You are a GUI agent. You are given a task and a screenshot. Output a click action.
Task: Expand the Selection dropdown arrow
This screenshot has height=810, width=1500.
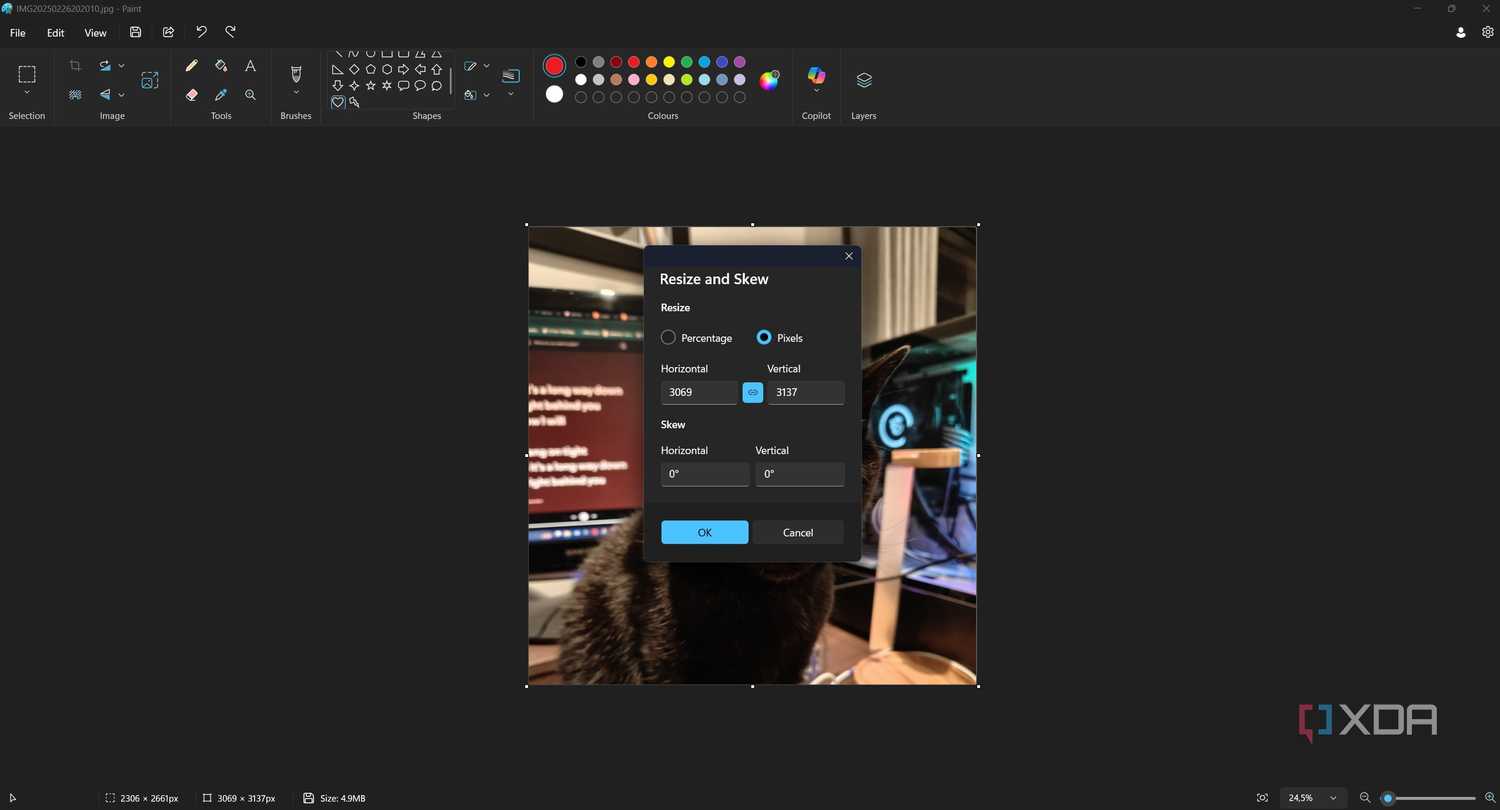pyautogui.click(x=27, y=93)
